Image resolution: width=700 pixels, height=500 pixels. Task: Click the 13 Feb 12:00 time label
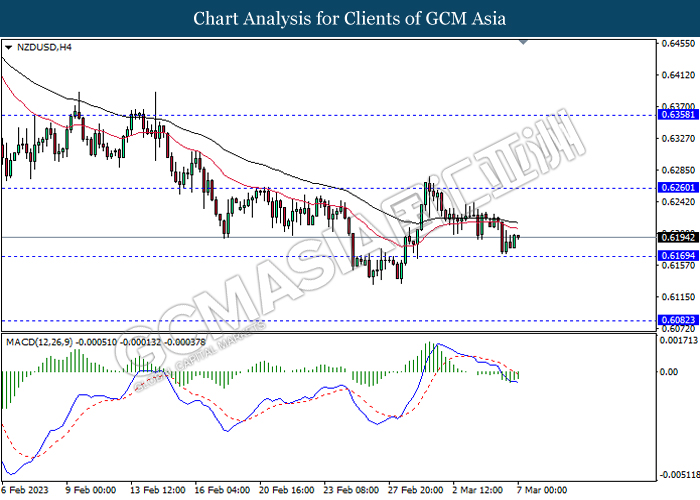pos(158,490)
